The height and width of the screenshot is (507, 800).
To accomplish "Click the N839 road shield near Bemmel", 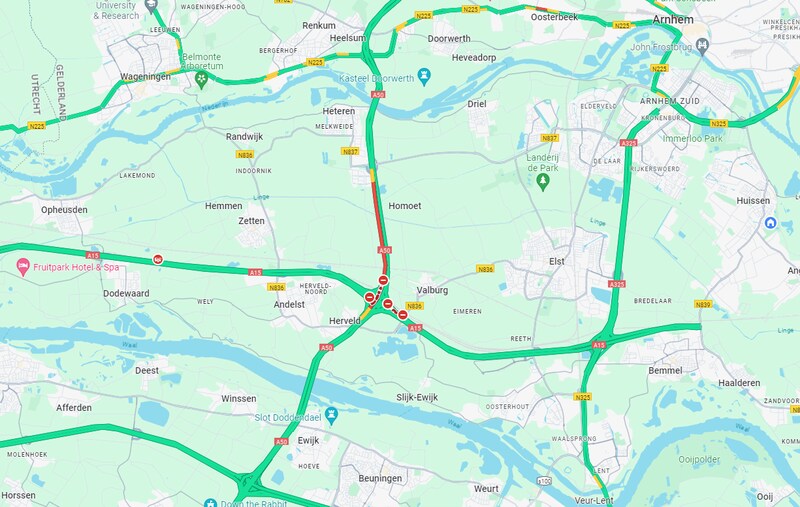I will 703,305.
